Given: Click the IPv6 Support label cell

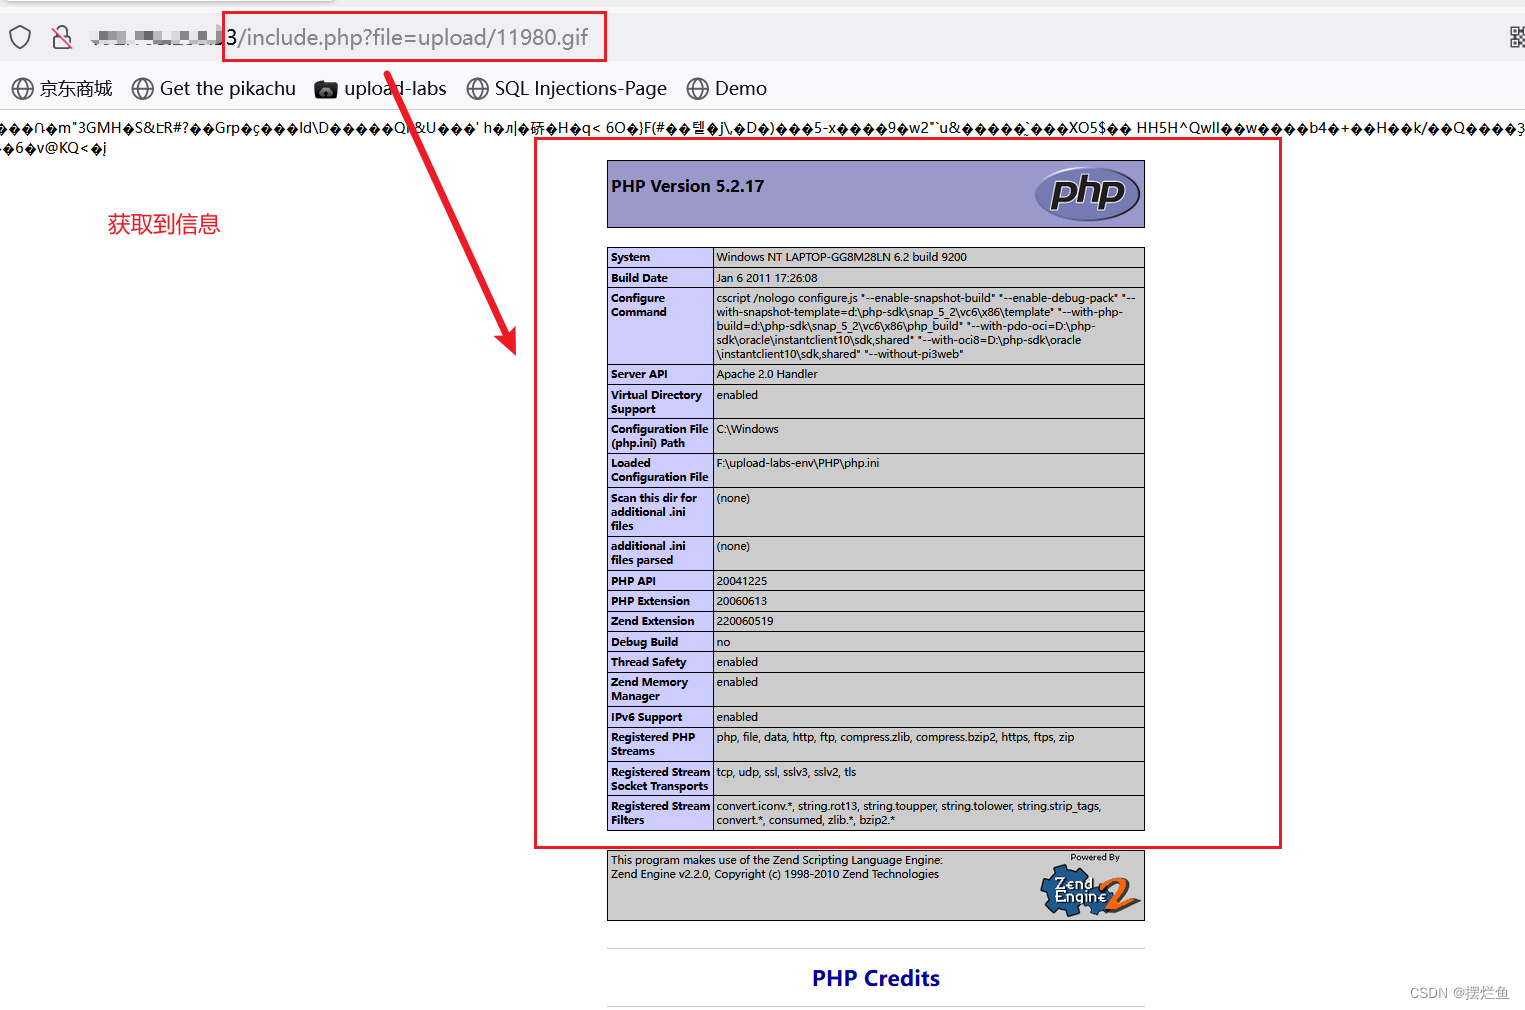Looking at the screenshot, I should 660,717.
